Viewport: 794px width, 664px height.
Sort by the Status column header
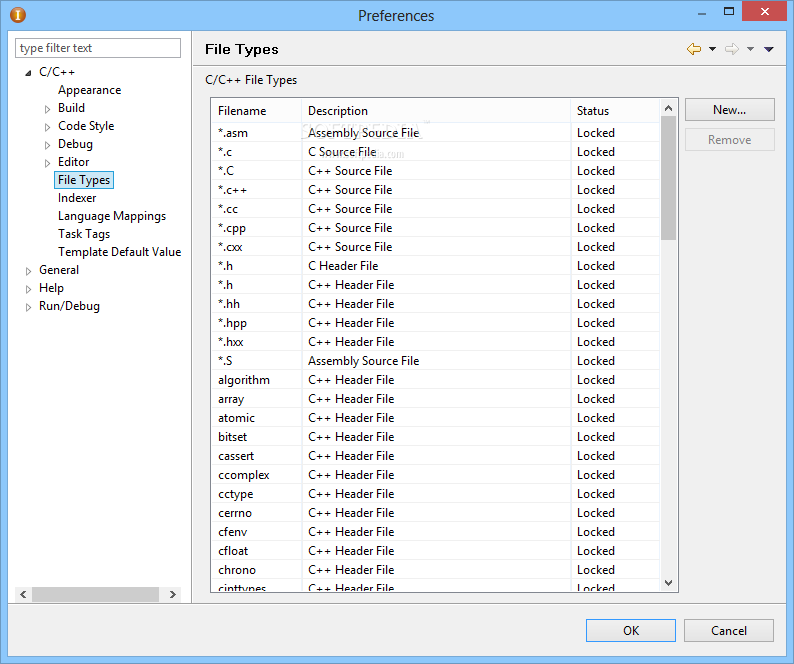click(x=615, y=110)
